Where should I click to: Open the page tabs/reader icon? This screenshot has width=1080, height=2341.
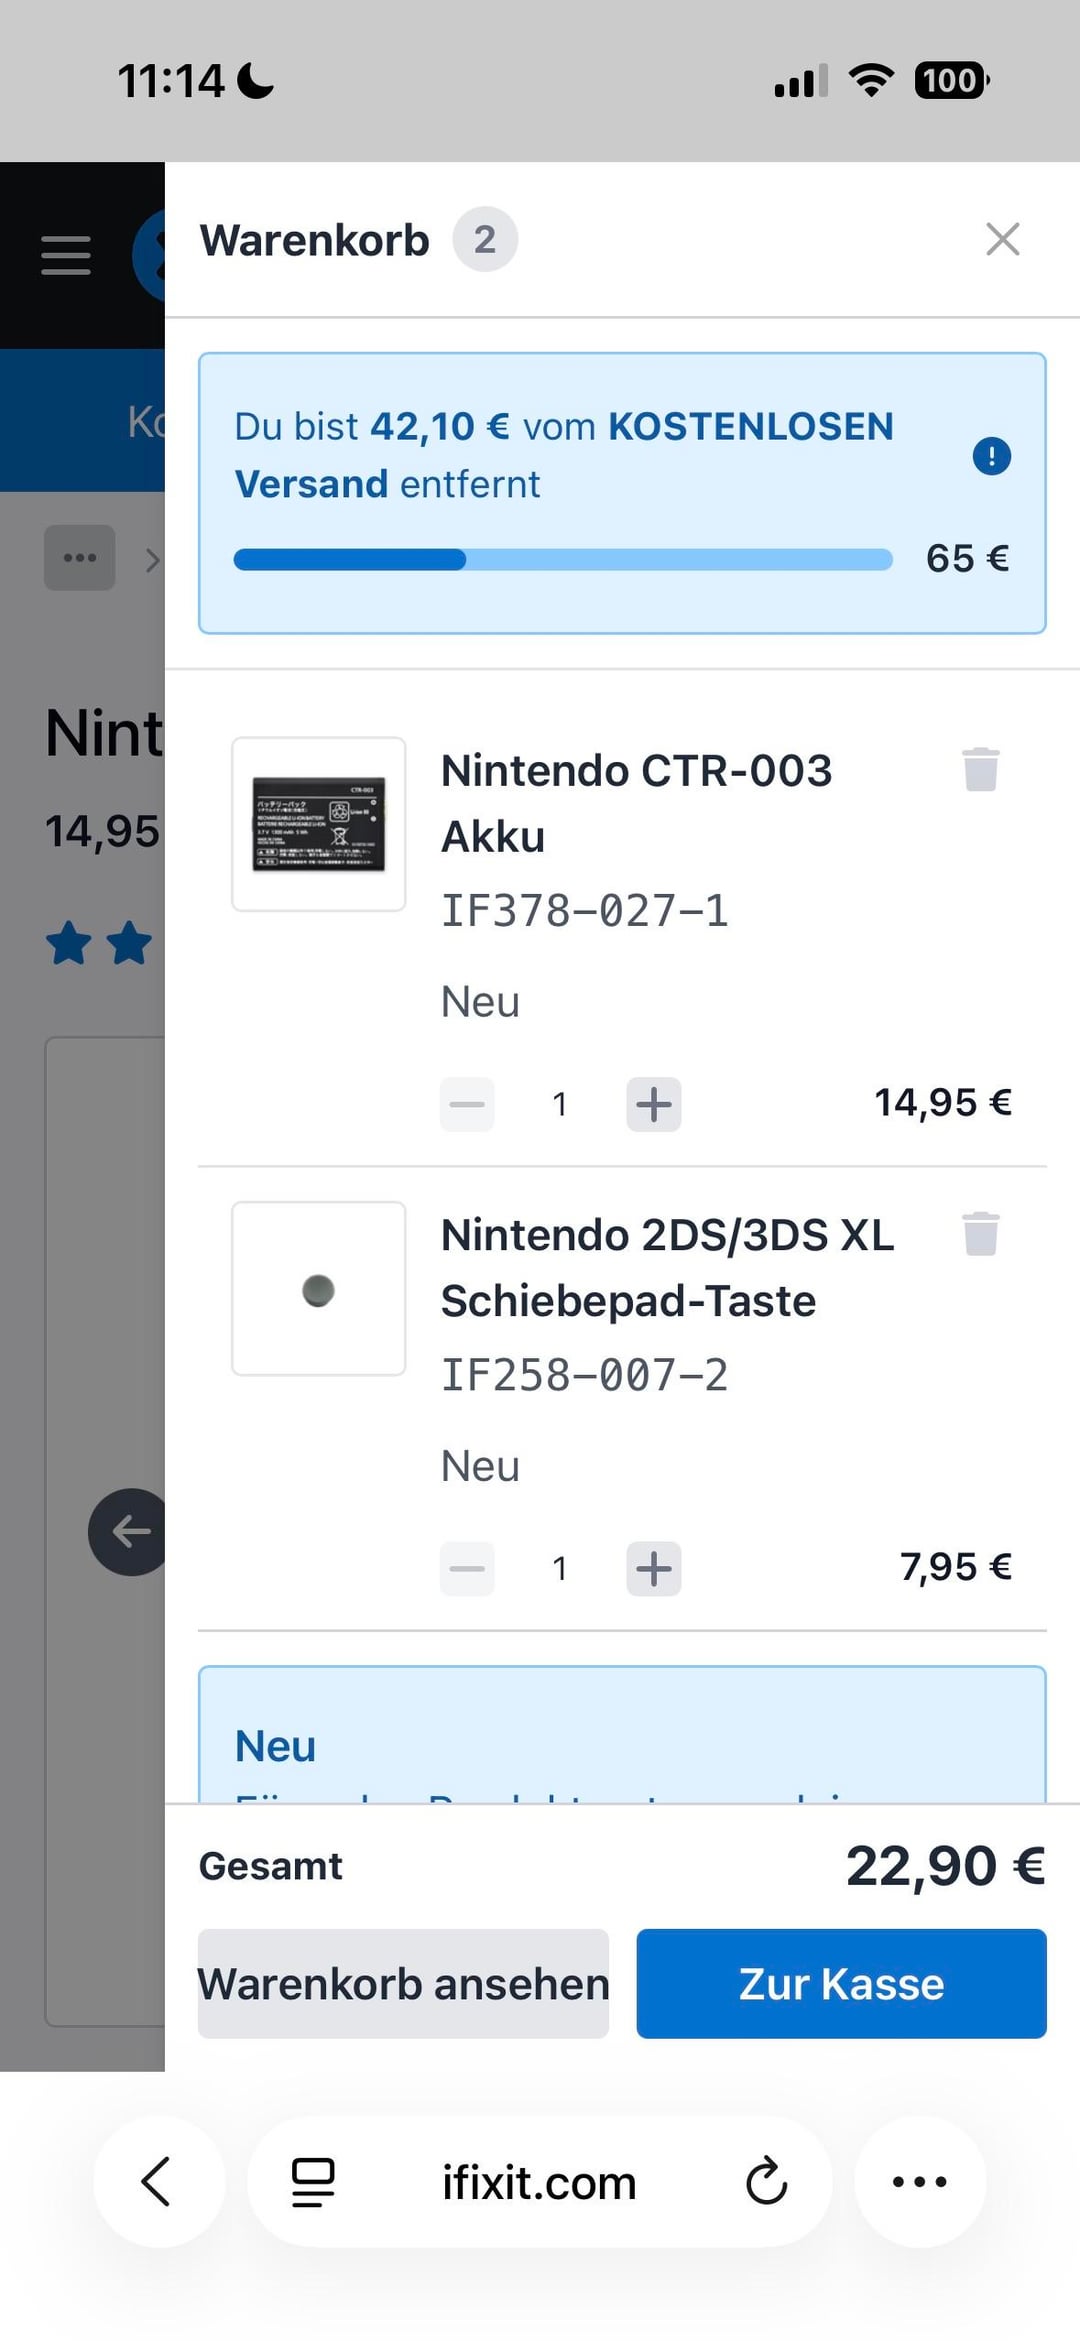pos(313,2181)
